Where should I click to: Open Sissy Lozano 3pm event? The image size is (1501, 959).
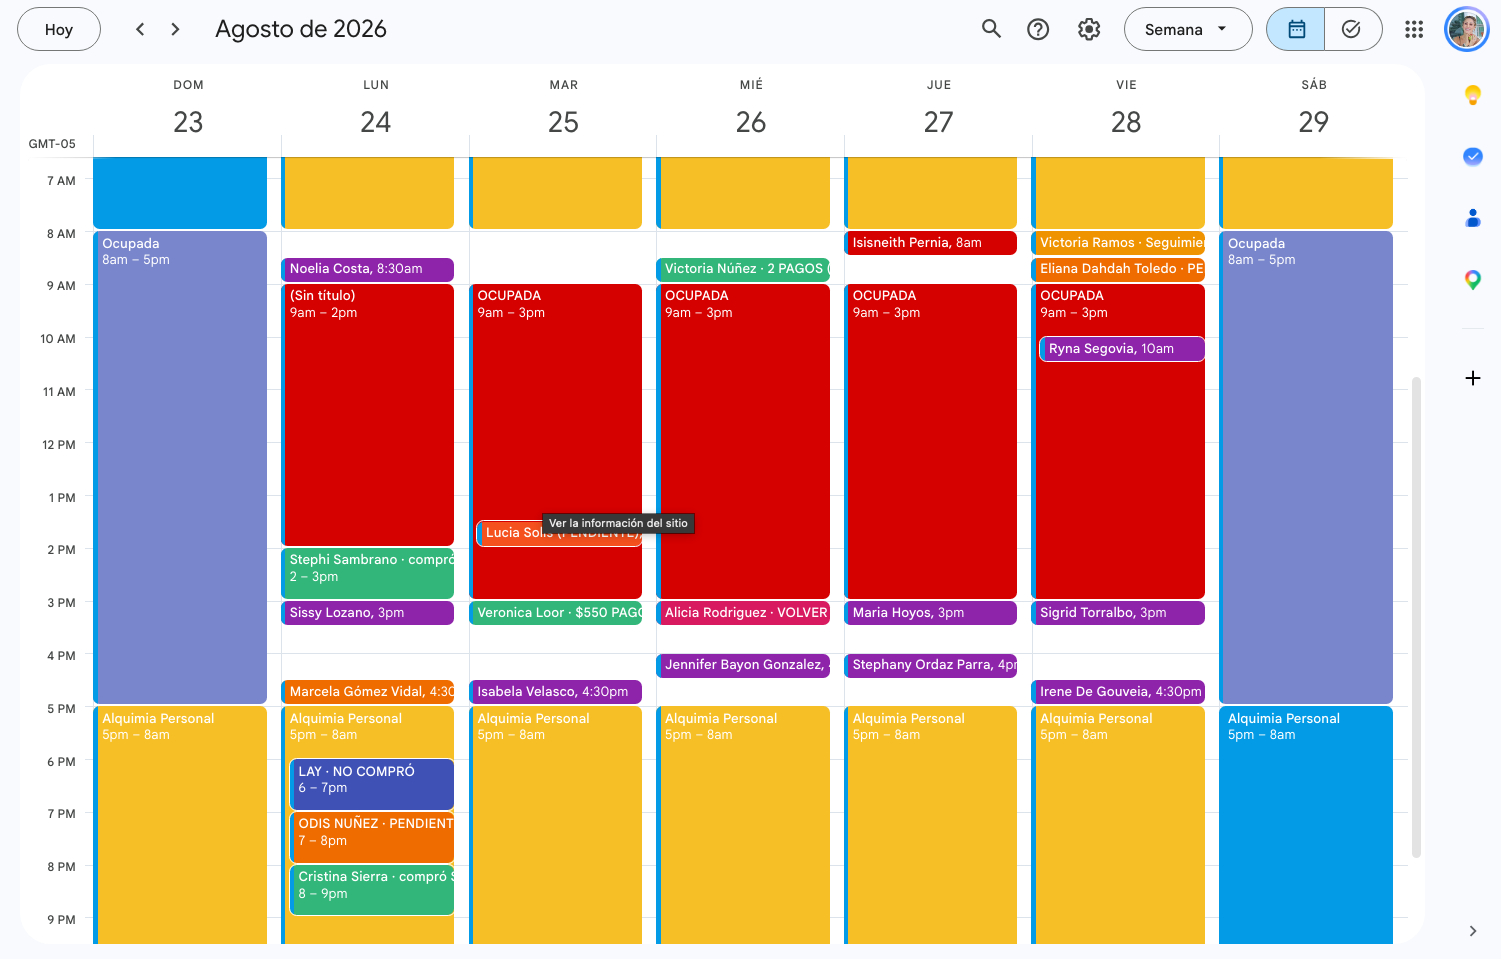click(x=368, y=613)
